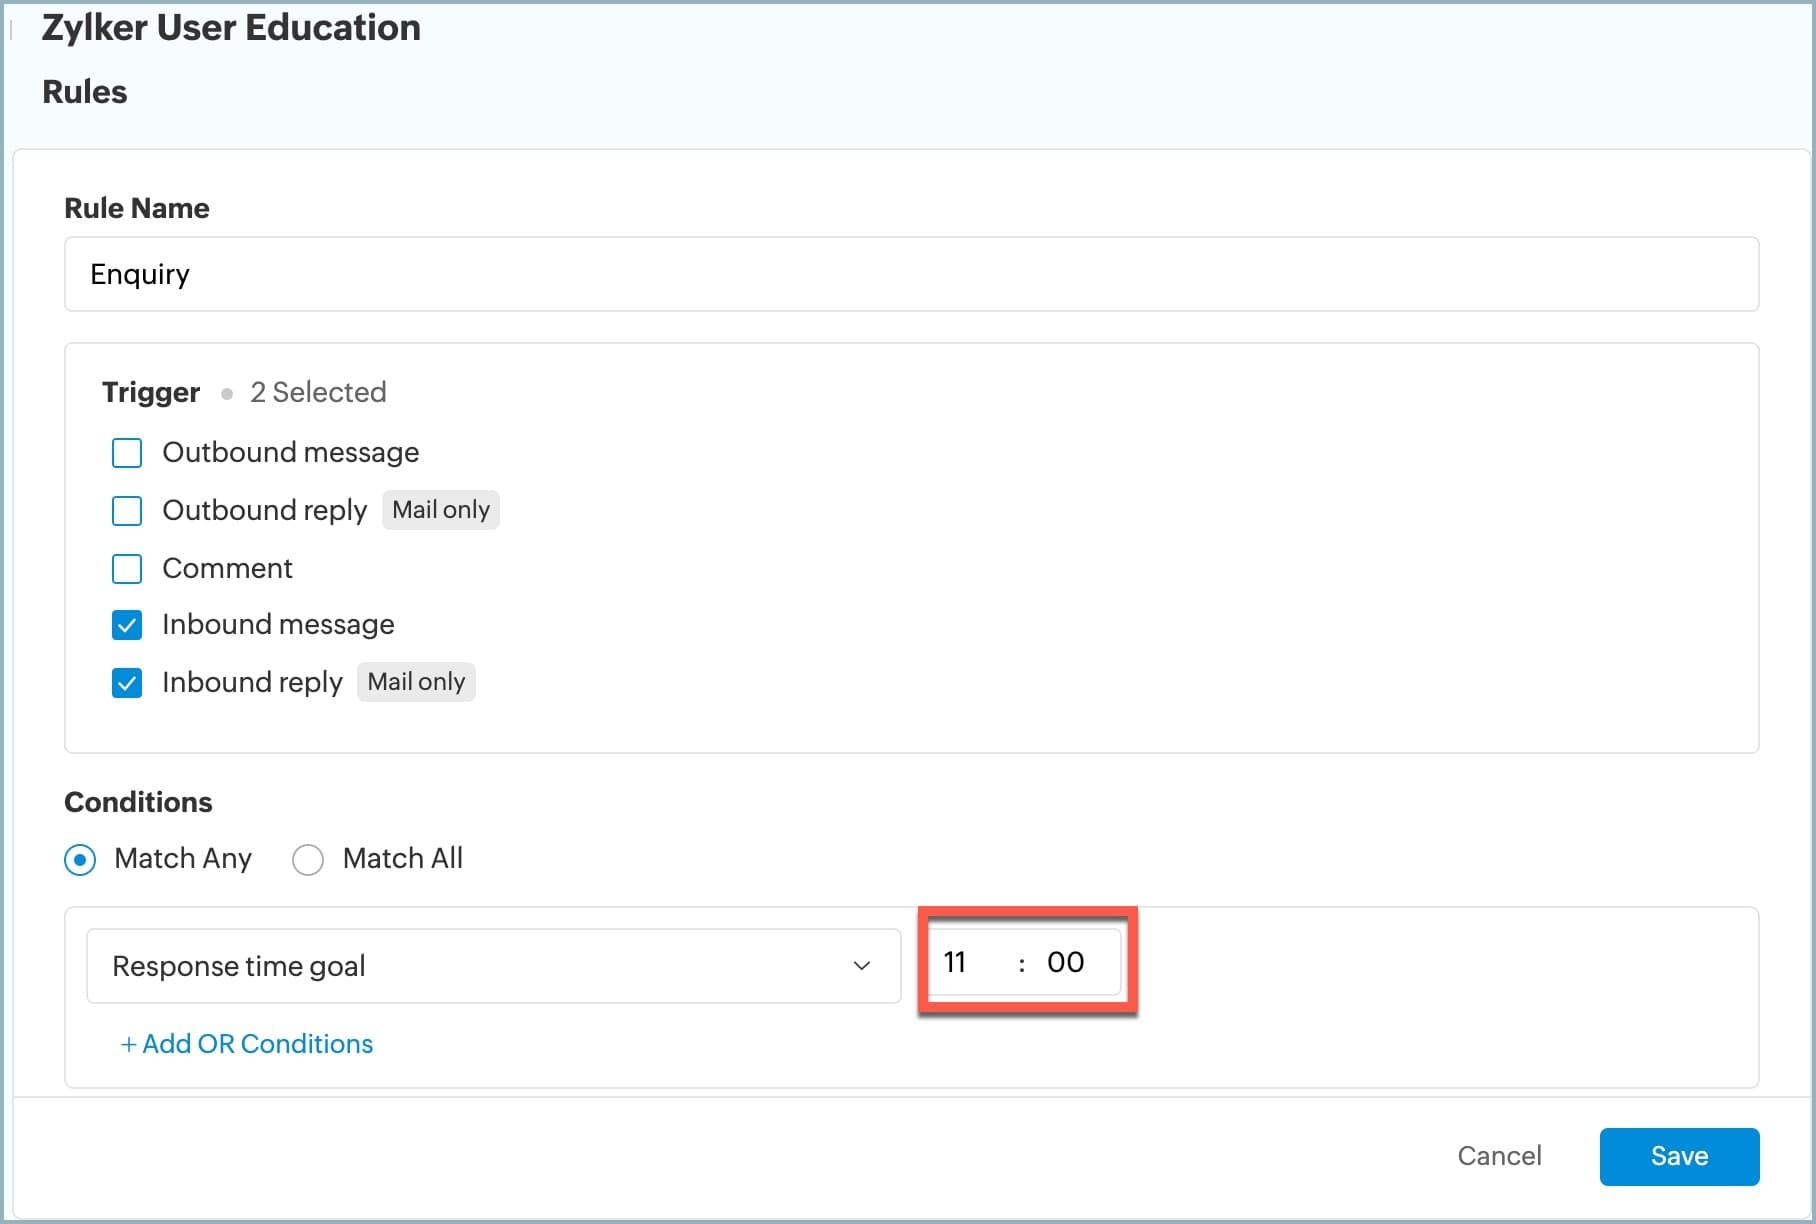
Task: Uncheck the Inbound reply checkbox
Action: [127, 684]
